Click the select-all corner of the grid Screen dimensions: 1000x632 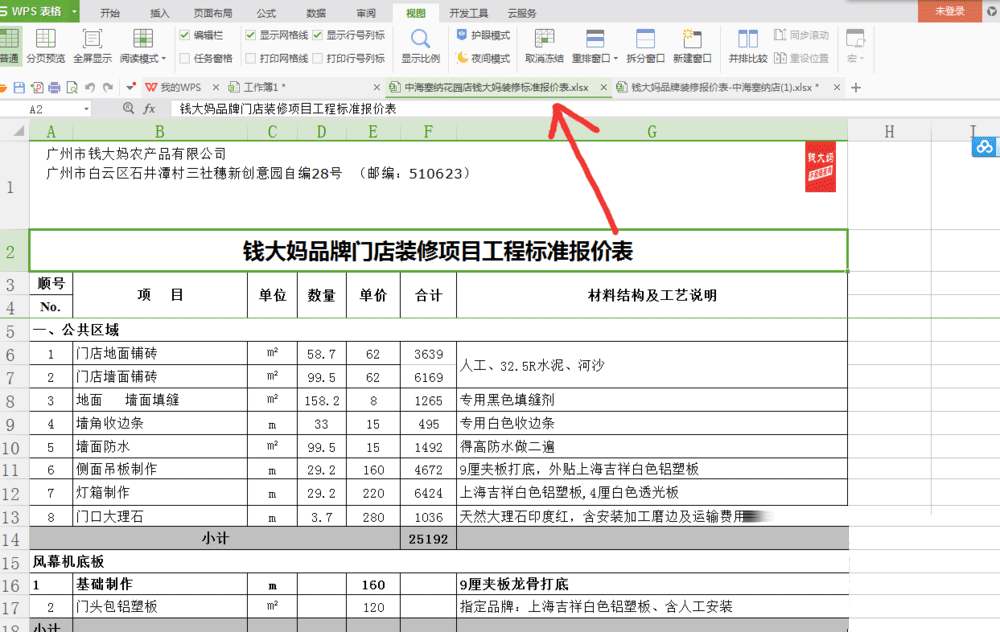[15, 131]
